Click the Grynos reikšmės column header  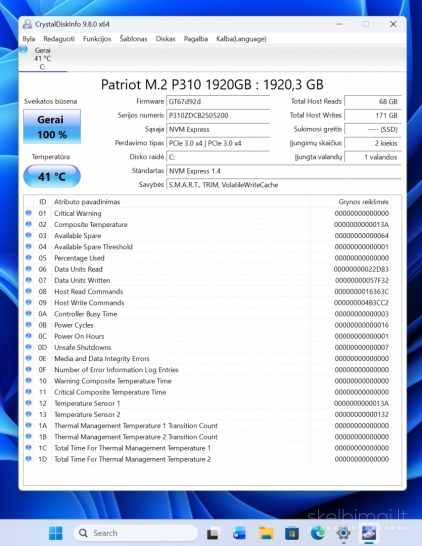(350, 202)
